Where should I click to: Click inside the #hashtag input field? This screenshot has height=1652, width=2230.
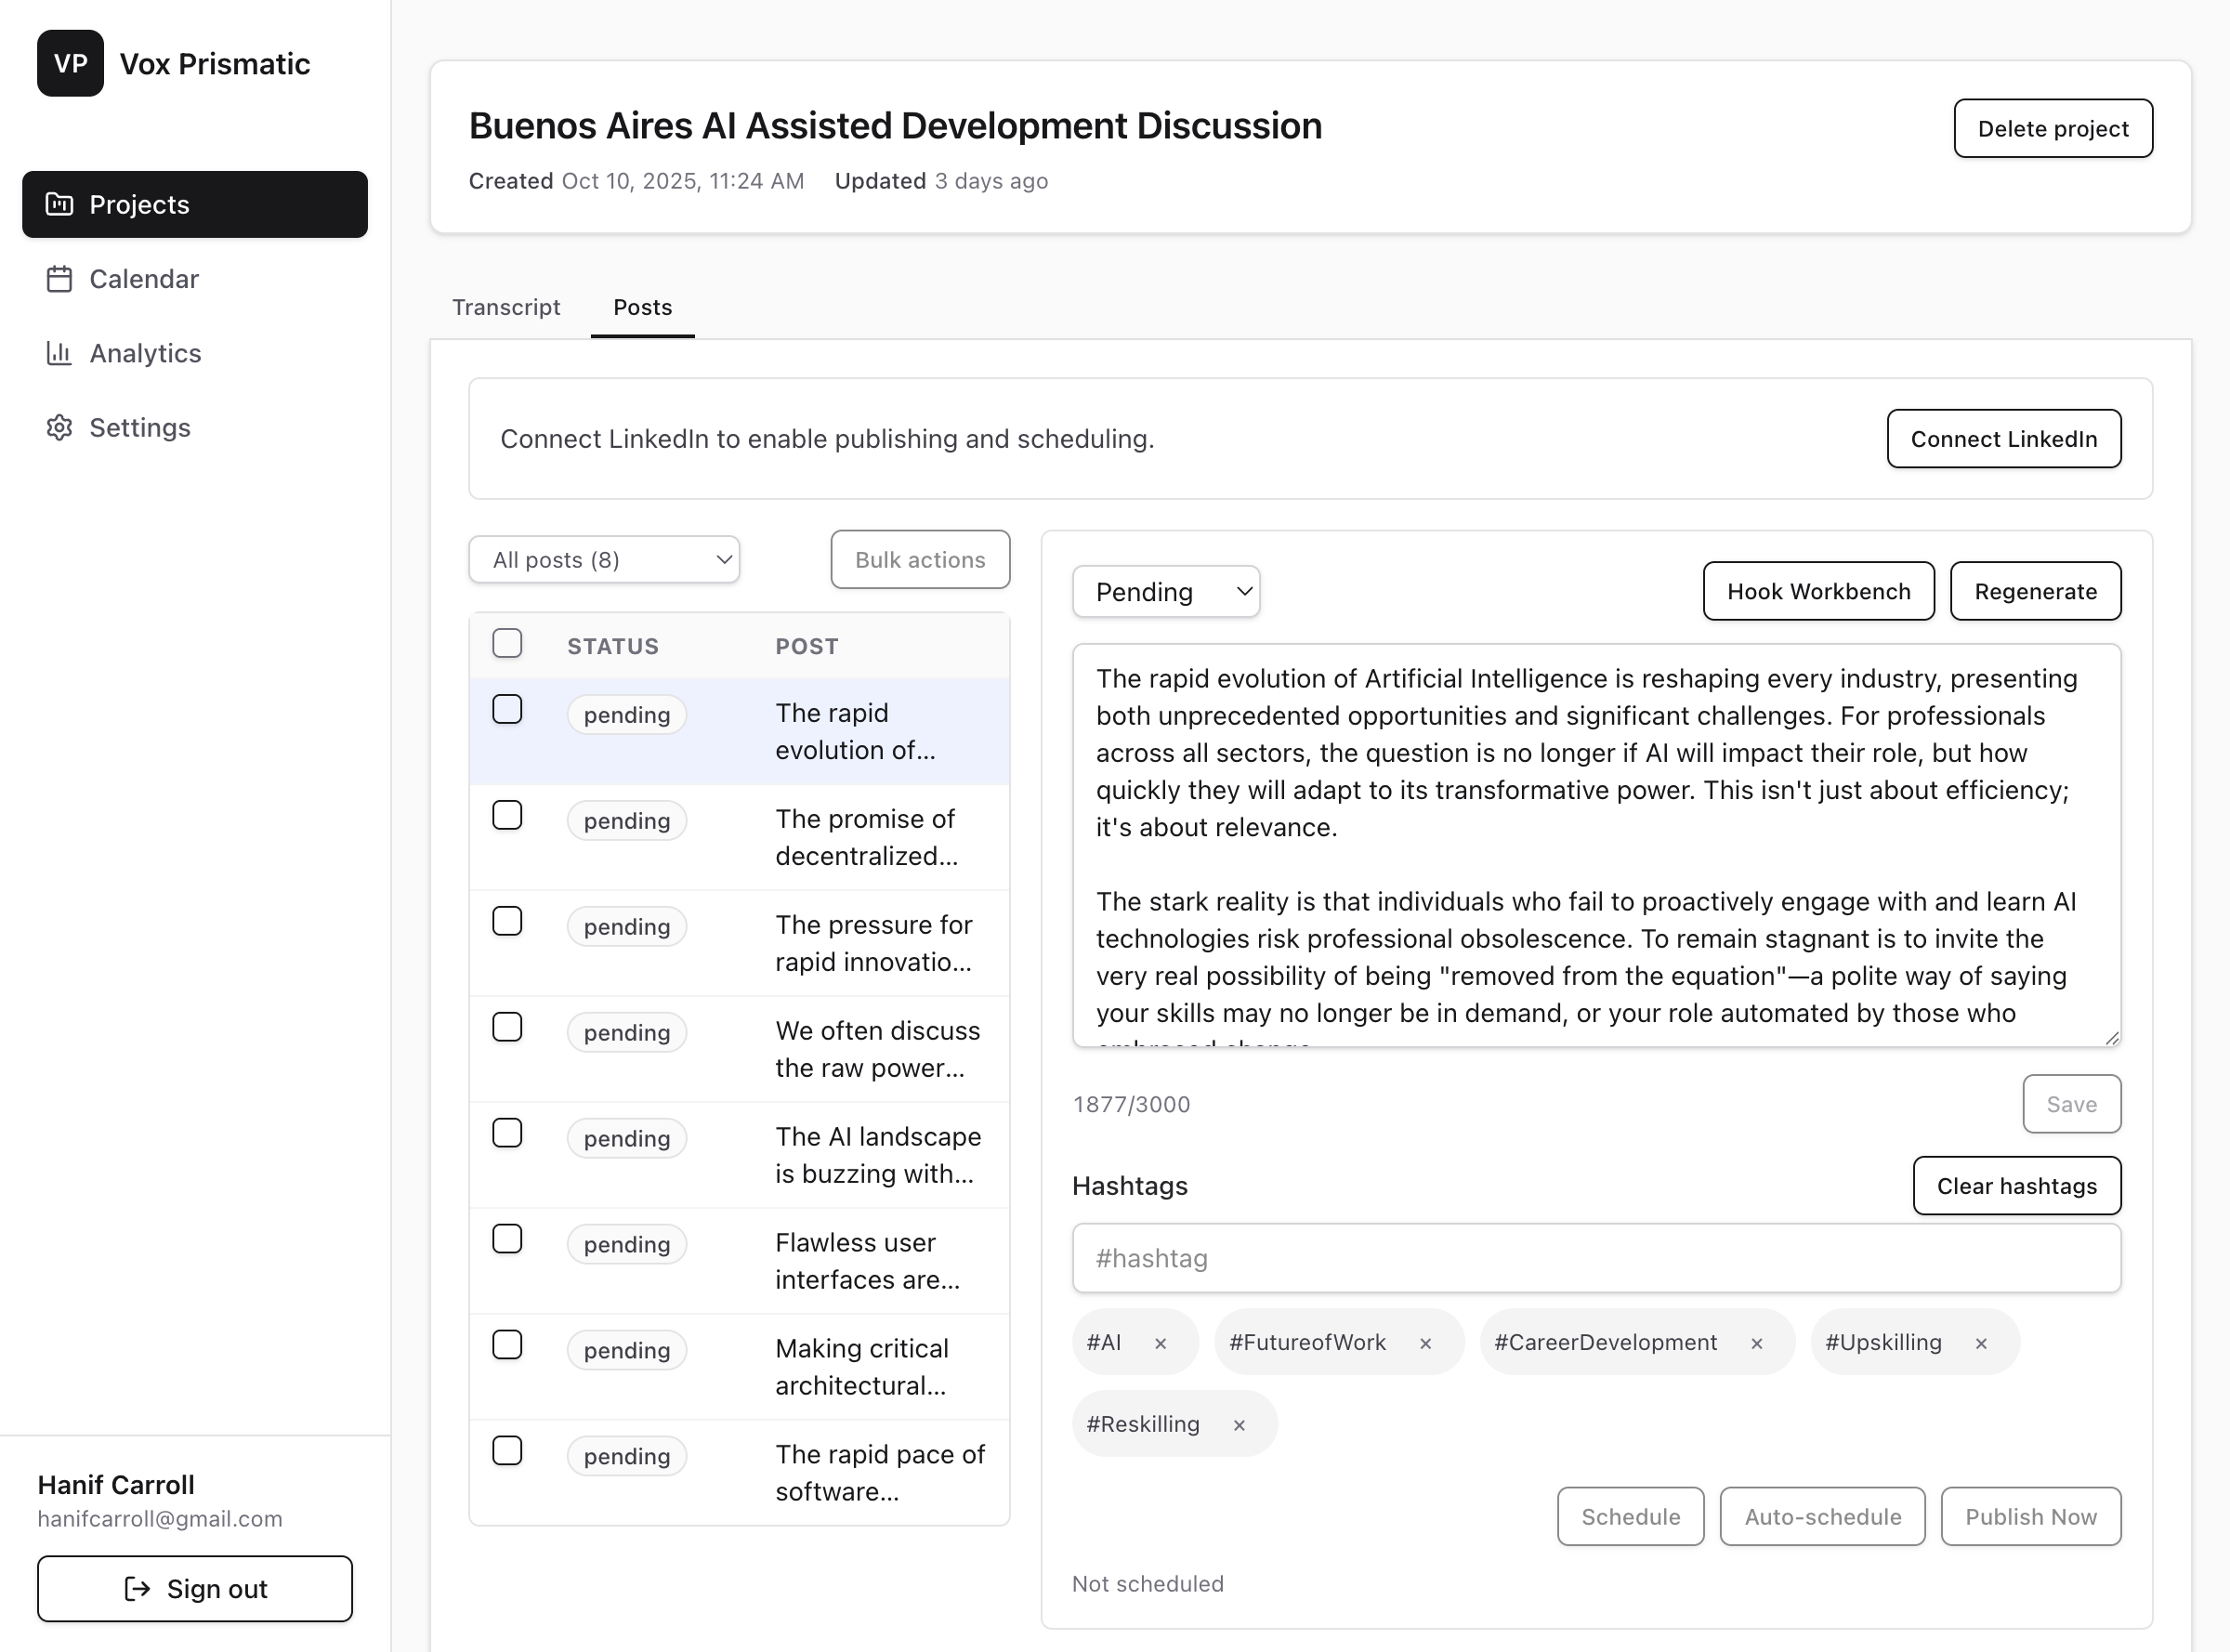click(x=1594, y=1258)
